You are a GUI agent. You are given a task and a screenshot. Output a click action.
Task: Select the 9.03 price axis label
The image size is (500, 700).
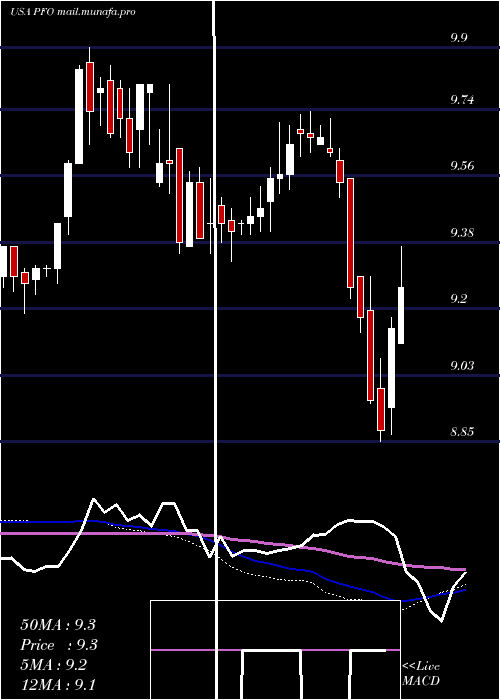[x=462, y=366]
